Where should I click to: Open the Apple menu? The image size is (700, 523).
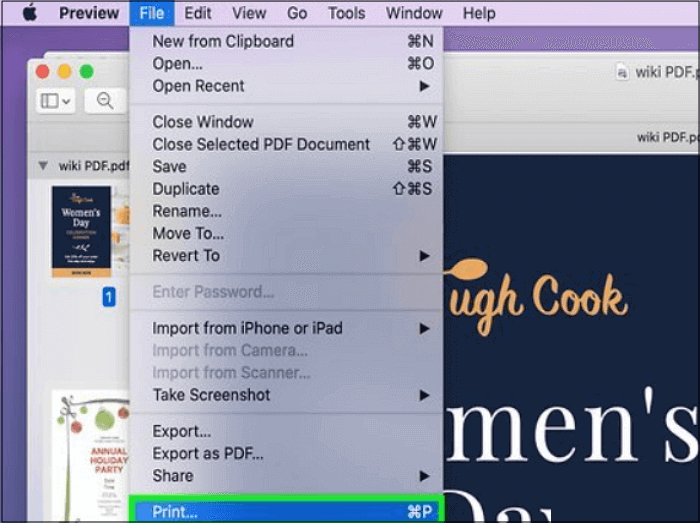point(29,13)
